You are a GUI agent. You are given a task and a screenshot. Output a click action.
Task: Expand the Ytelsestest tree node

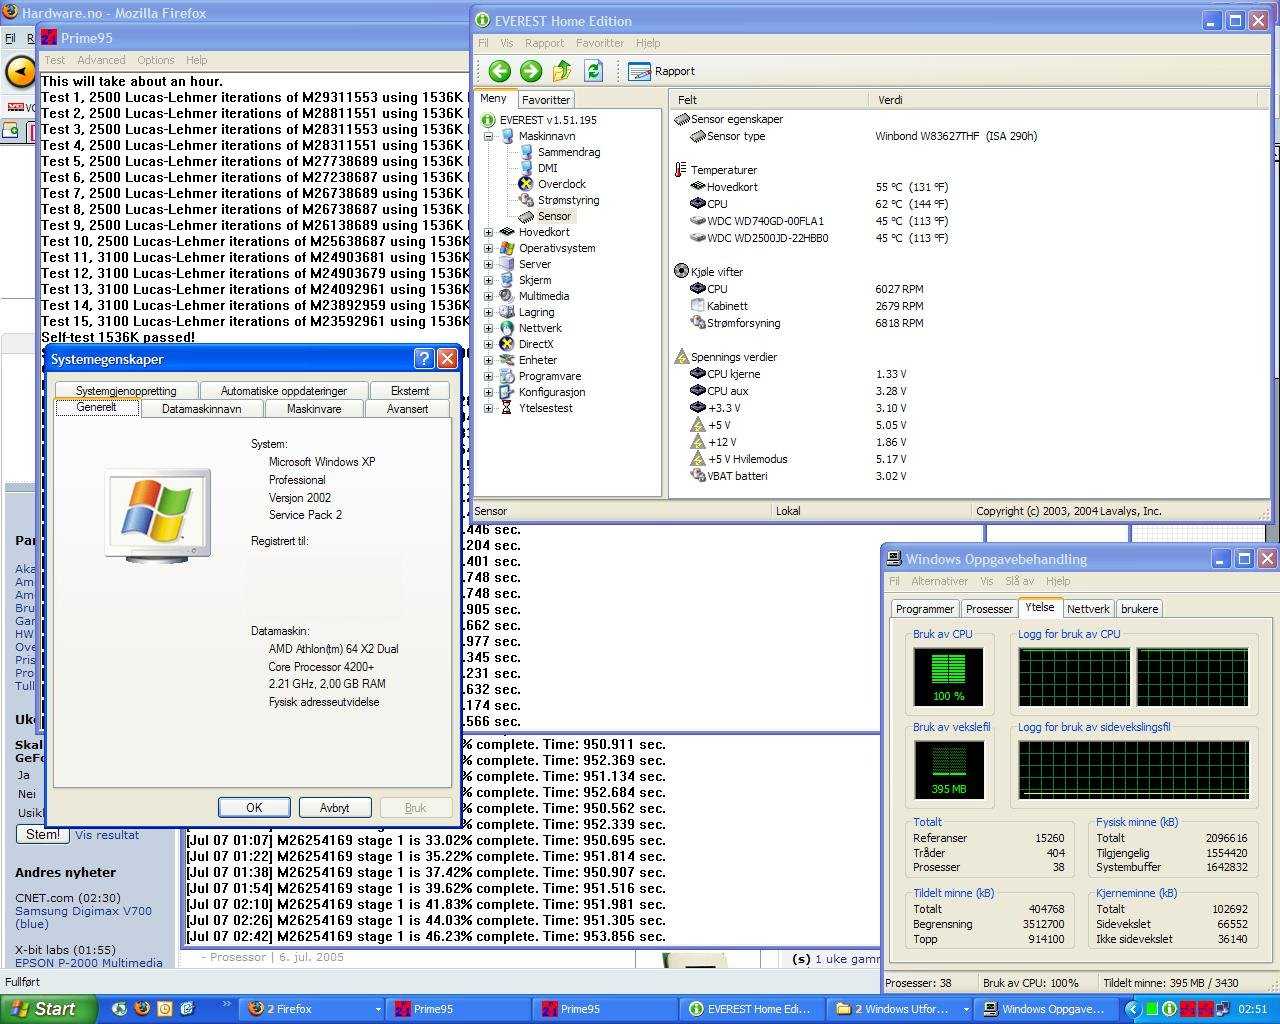pyautogui.click(x=489, y=408)
